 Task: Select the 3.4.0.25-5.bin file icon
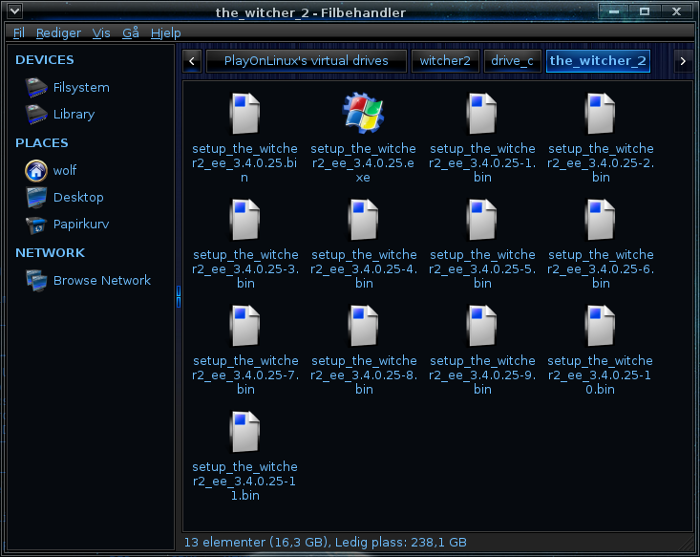point(482,220)
